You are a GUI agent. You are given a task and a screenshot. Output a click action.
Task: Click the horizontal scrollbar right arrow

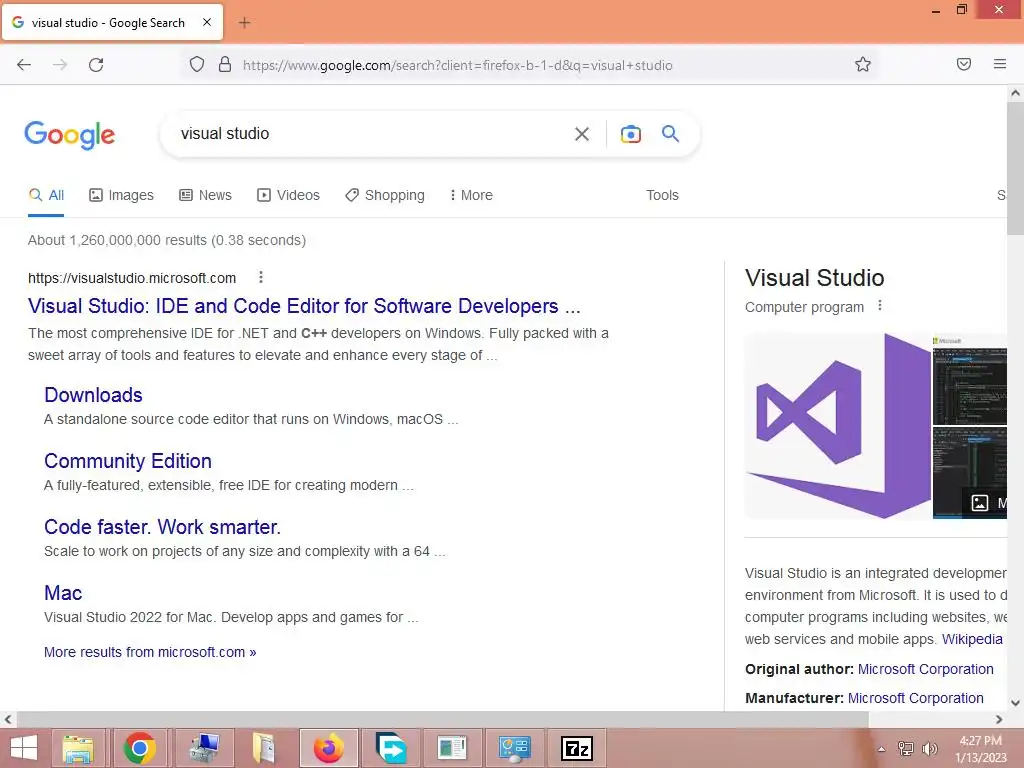(999, 720)
